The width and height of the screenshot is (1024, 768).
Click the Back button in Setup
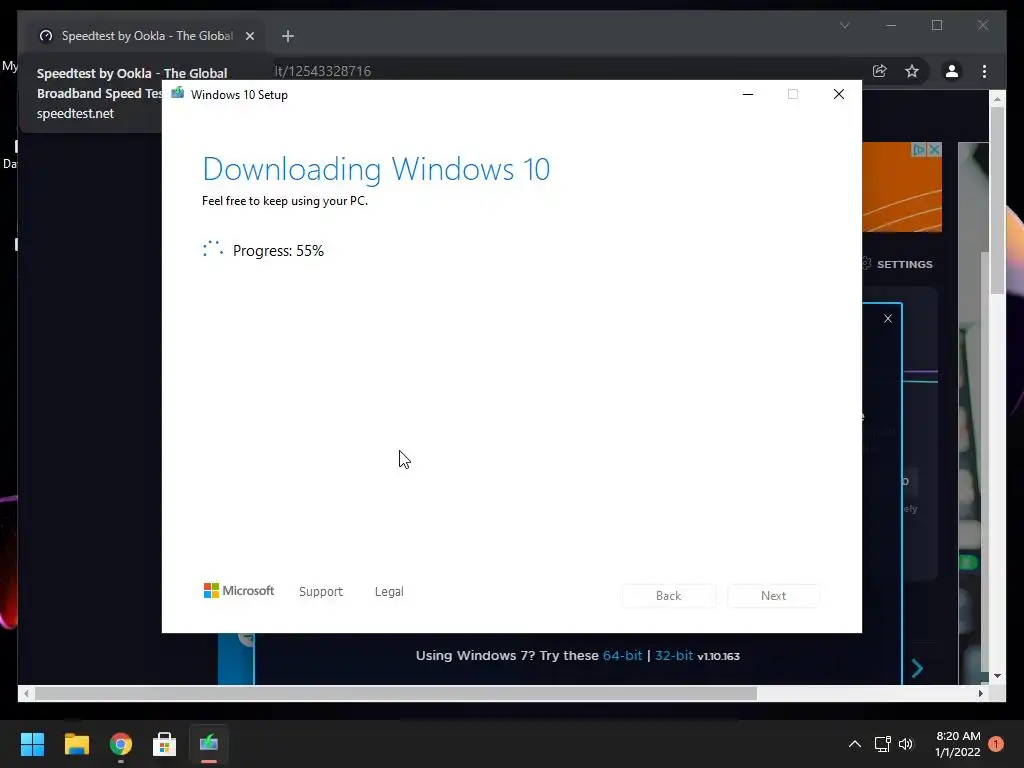pos(668,596)
